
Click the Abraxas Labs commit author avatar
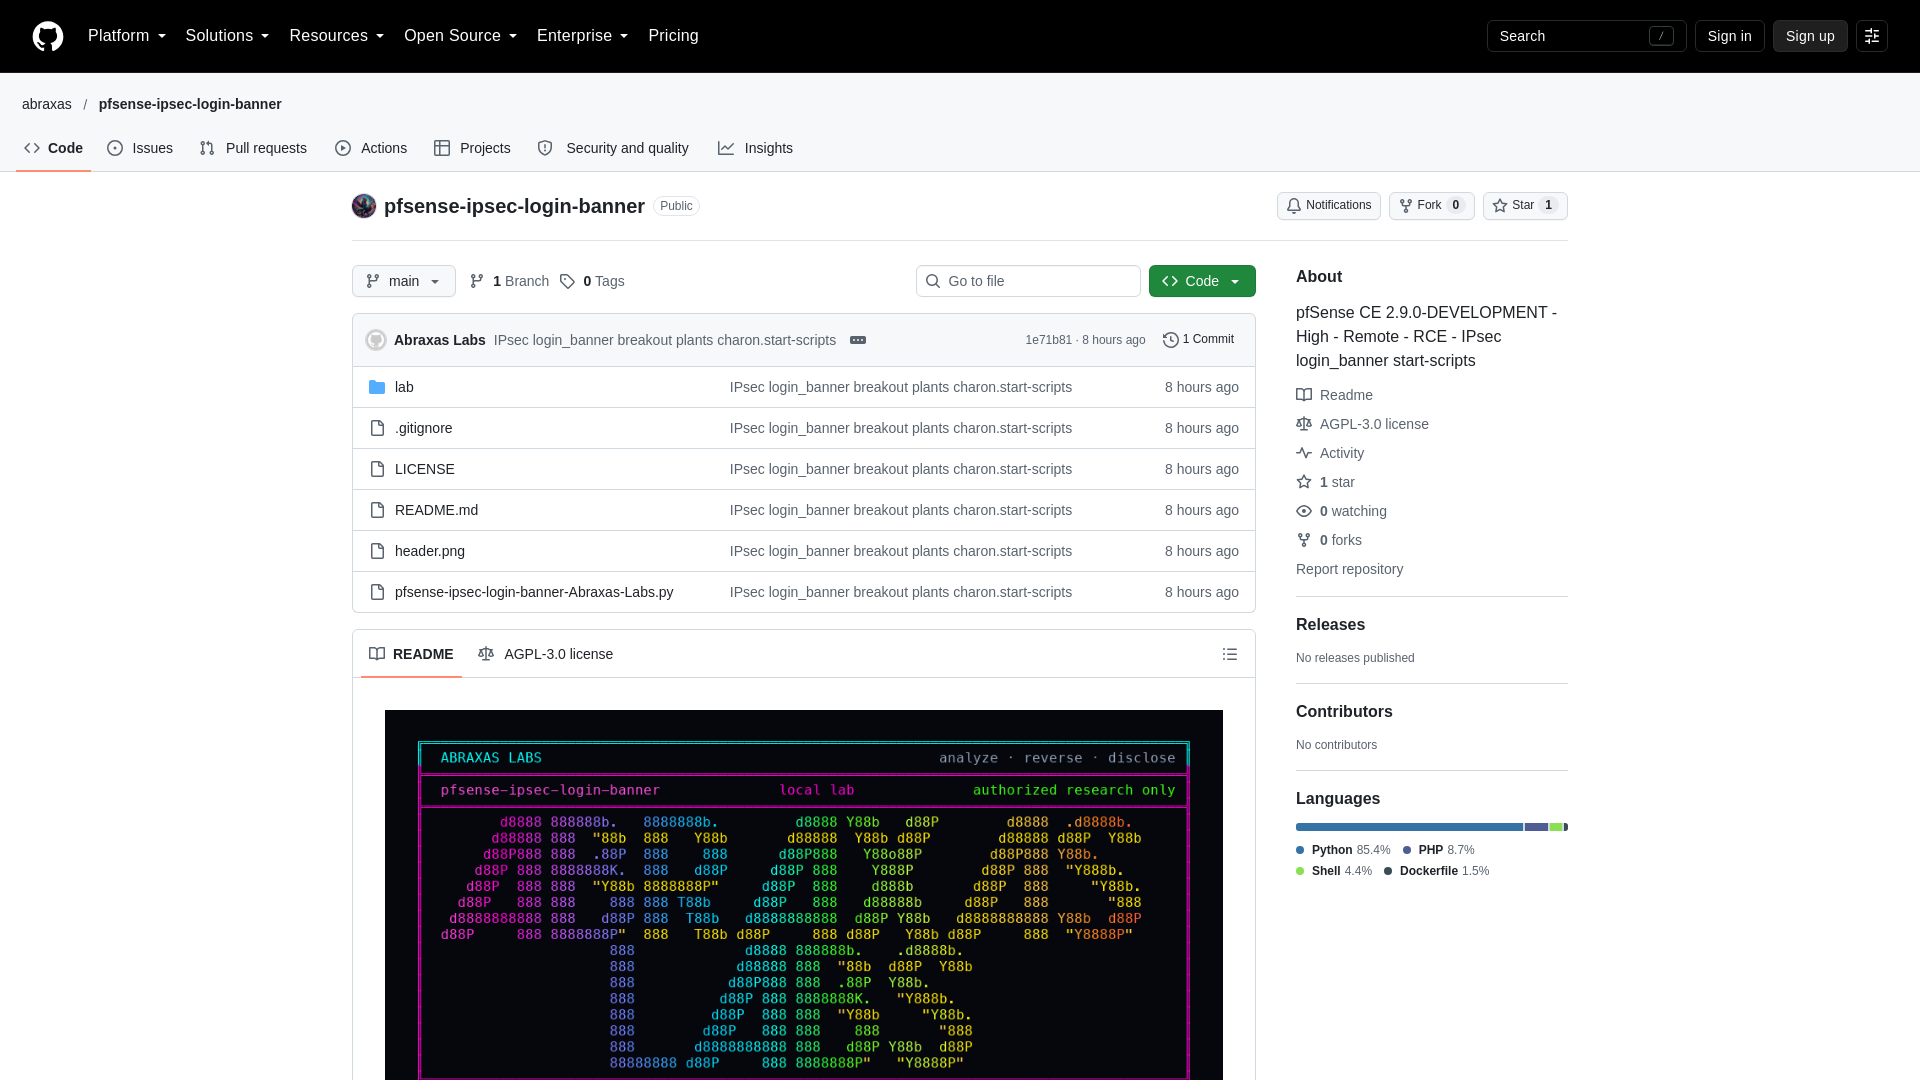point(376,340)
